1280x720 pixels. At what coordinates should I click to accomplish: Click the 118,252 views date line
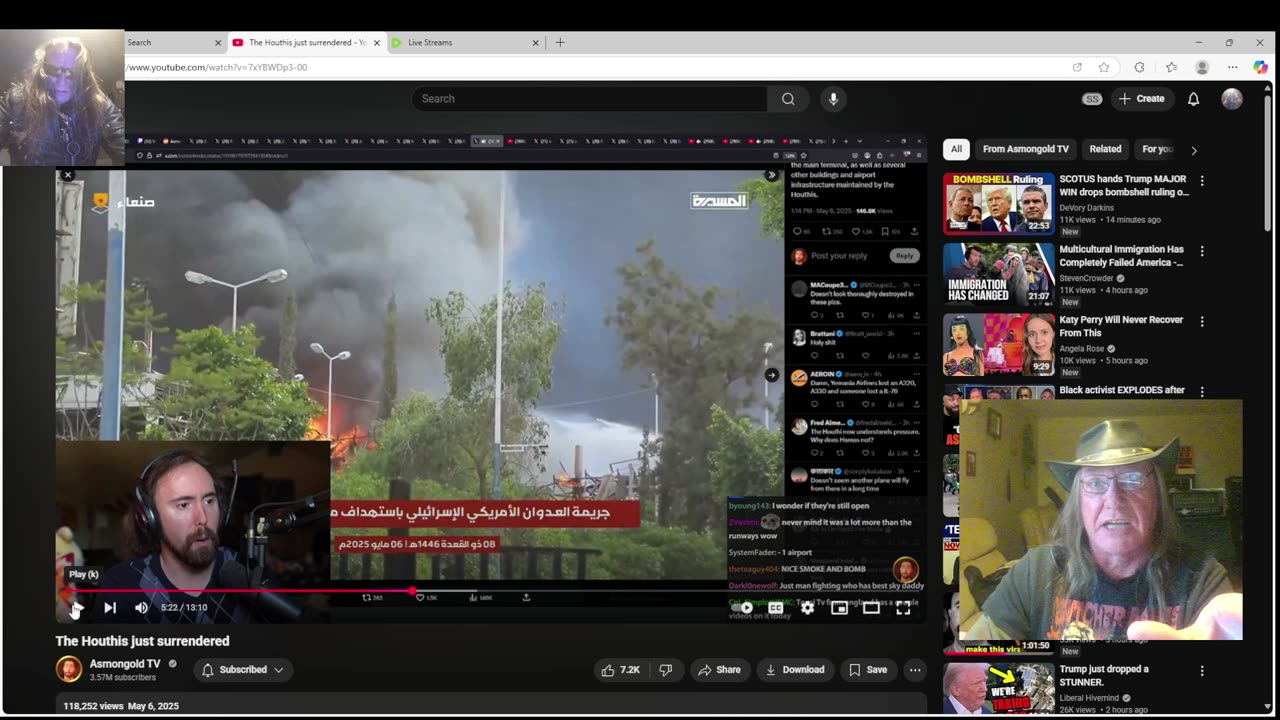(121, 706)
